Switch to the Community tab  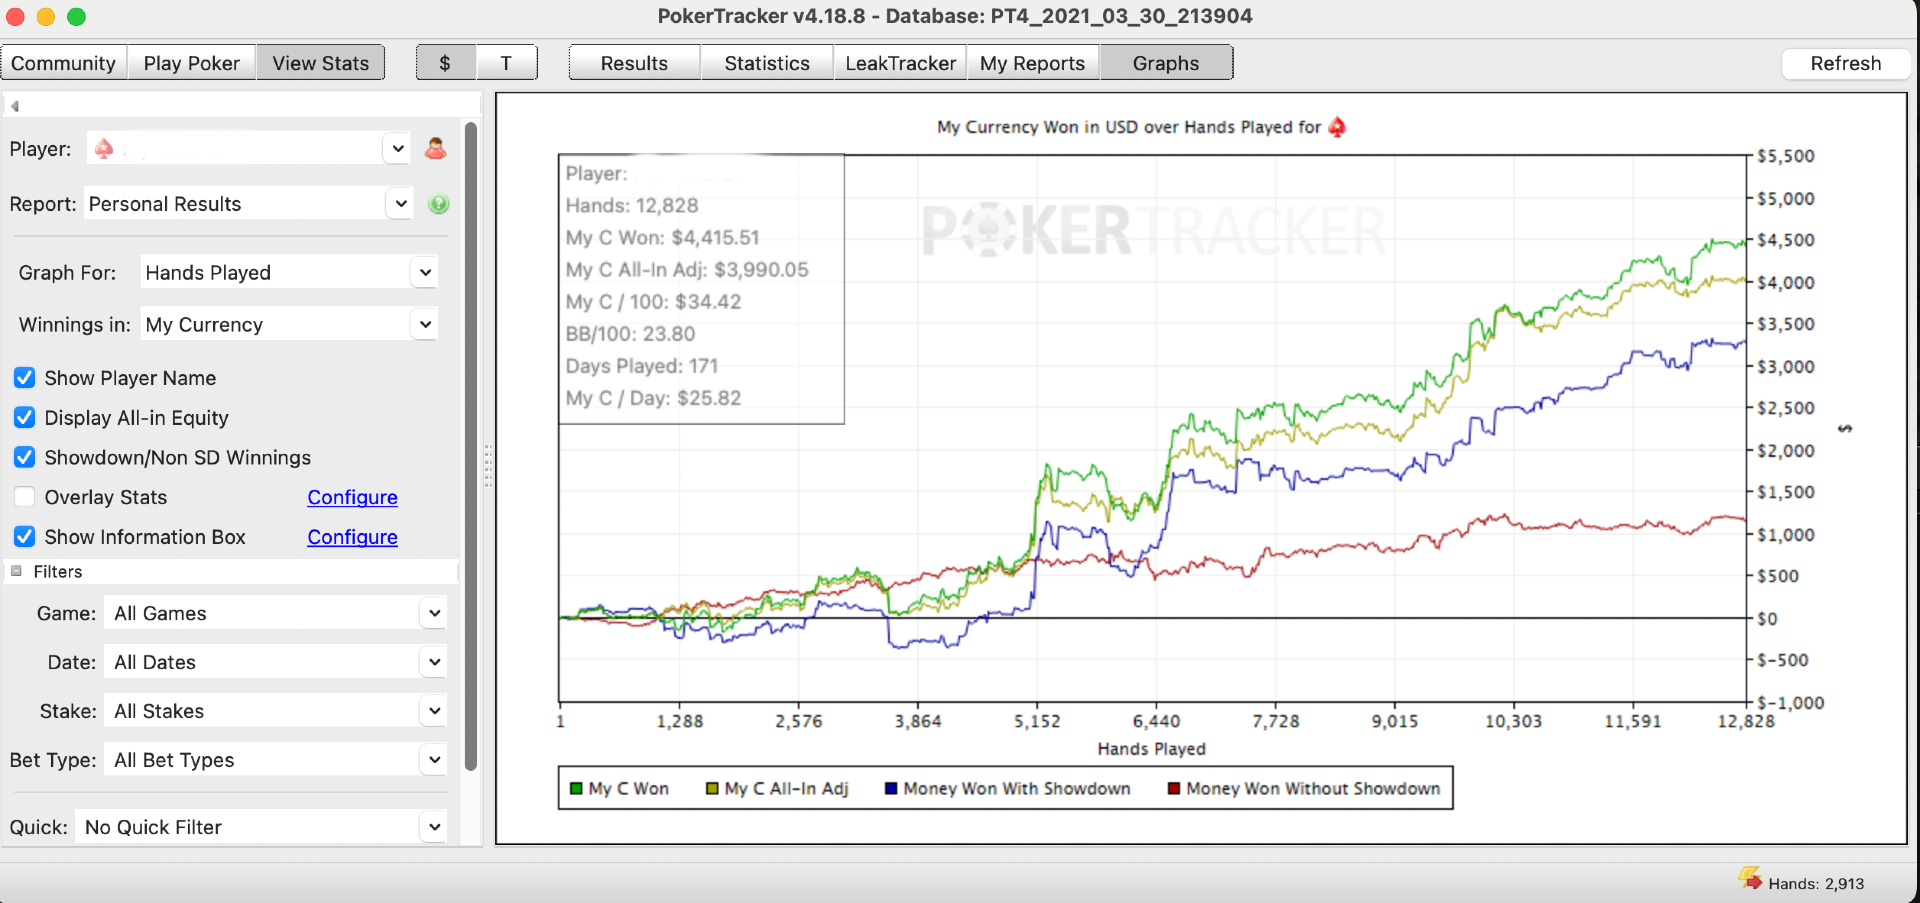64,63
